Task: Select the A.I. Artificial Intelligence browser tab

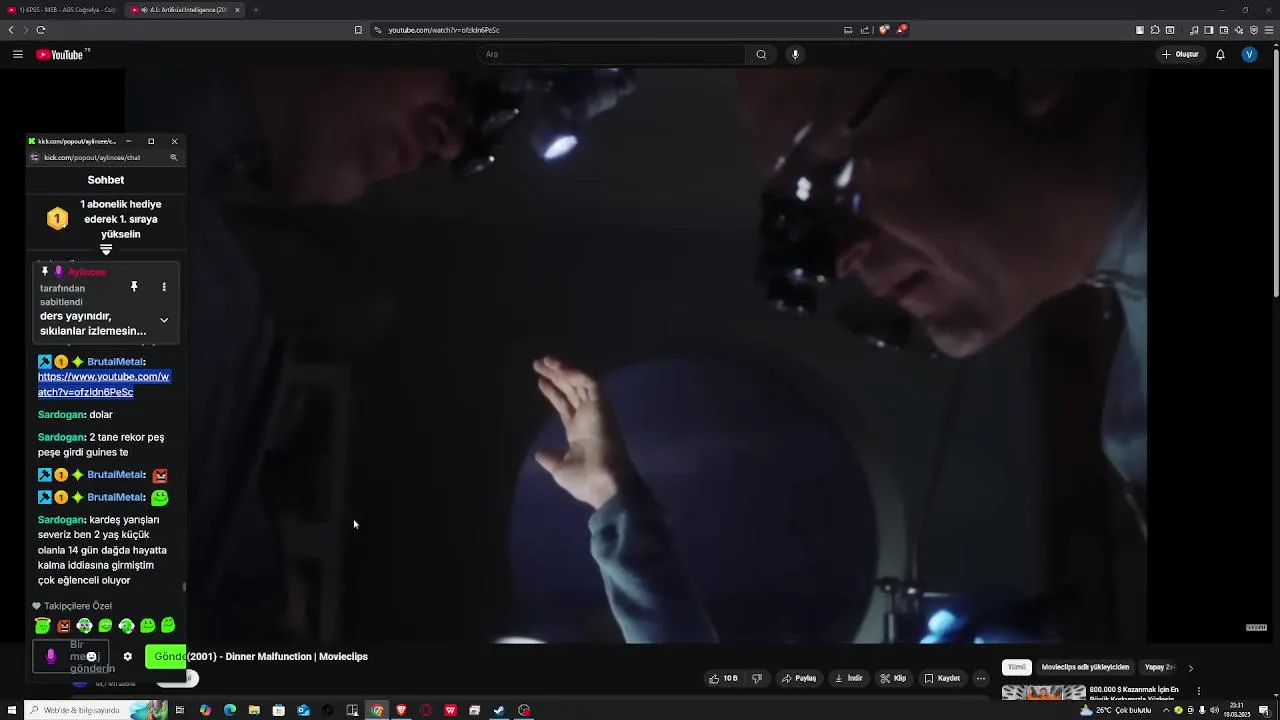Action: click(x=185, y=10)
